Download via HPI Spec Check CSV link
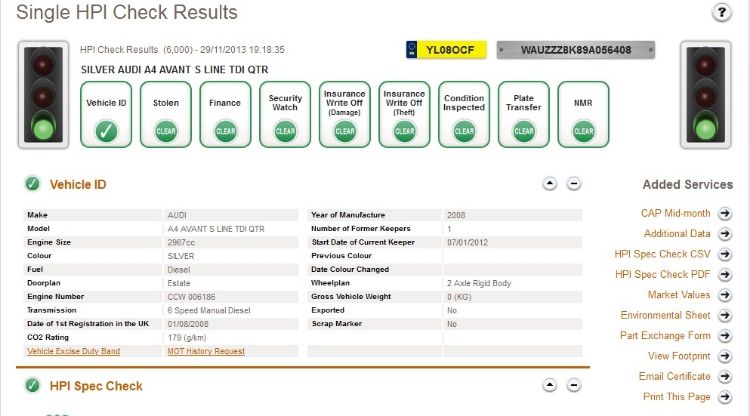750x416 pixels. pos(662,254)
